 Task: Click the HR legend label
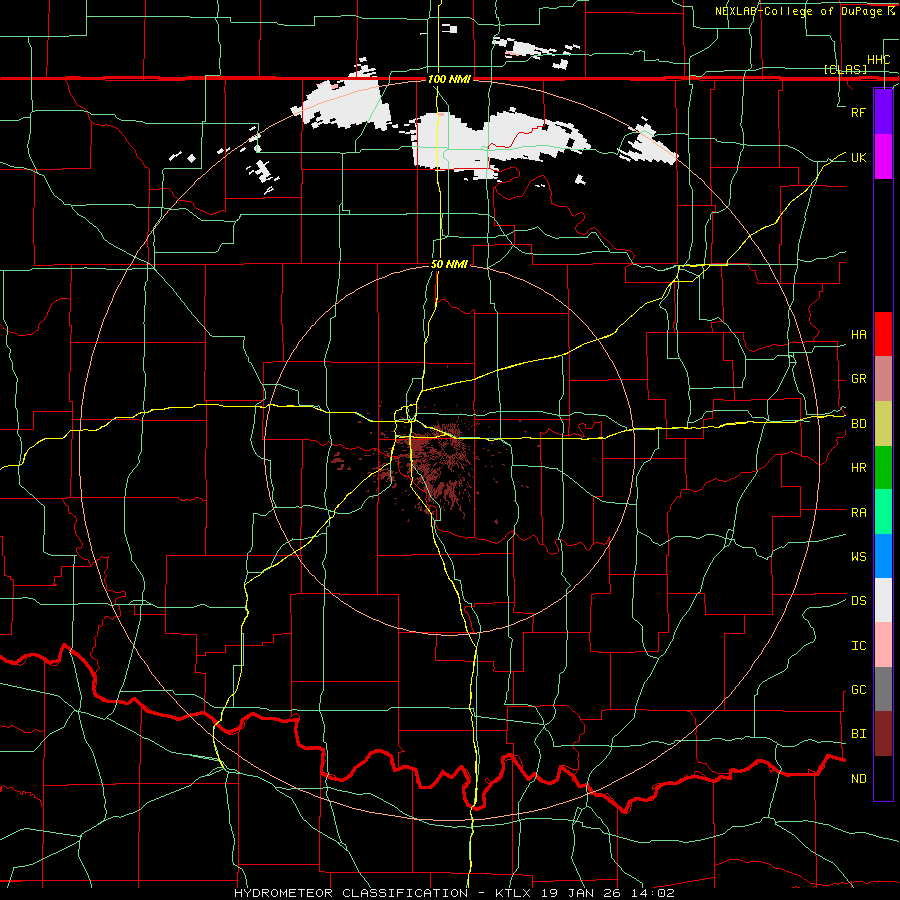(858, 468)
